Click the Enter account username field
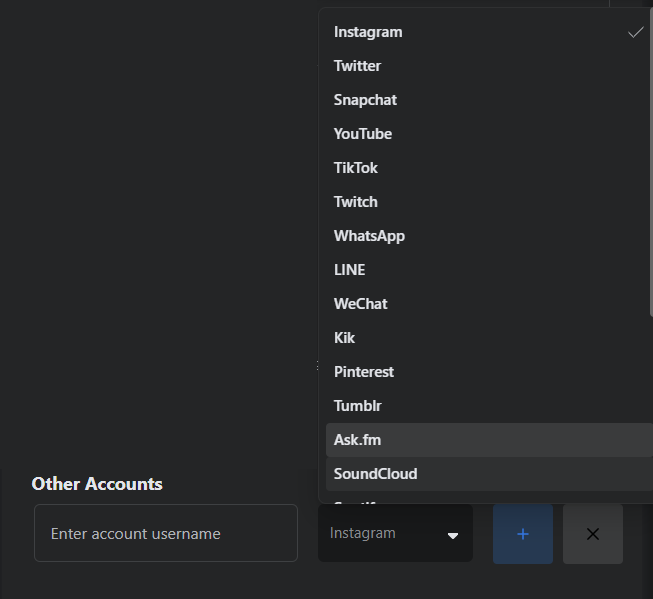The width and height of the screenshot is (653, 599). [166, 533]
